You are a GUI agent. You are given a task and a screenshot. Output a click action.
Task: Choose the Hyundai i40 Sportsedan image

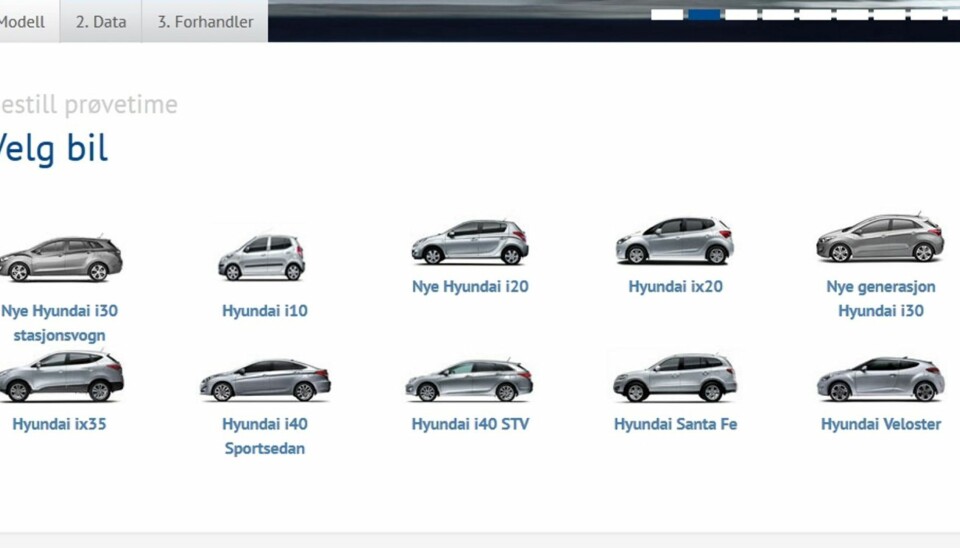pyautogui.click(x=265, y=380)
